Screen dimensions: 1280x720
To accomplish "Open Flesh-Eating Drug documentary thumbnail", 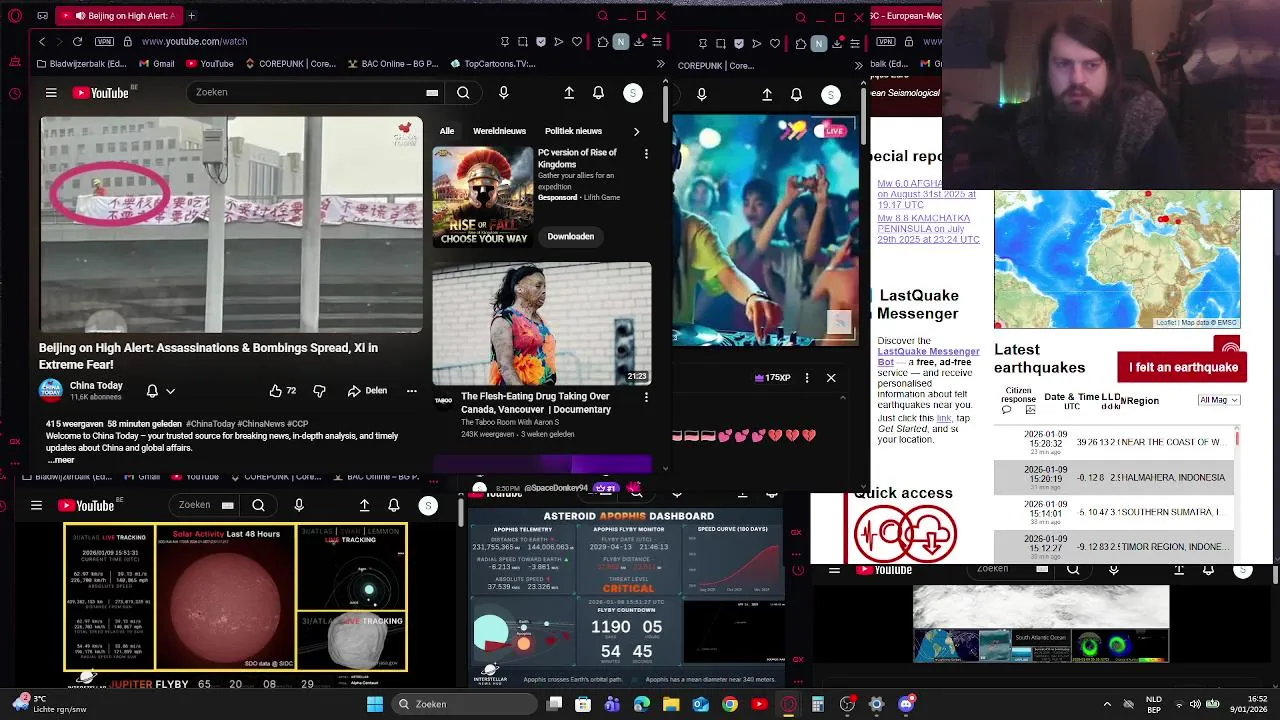I will tap(541, 324).
